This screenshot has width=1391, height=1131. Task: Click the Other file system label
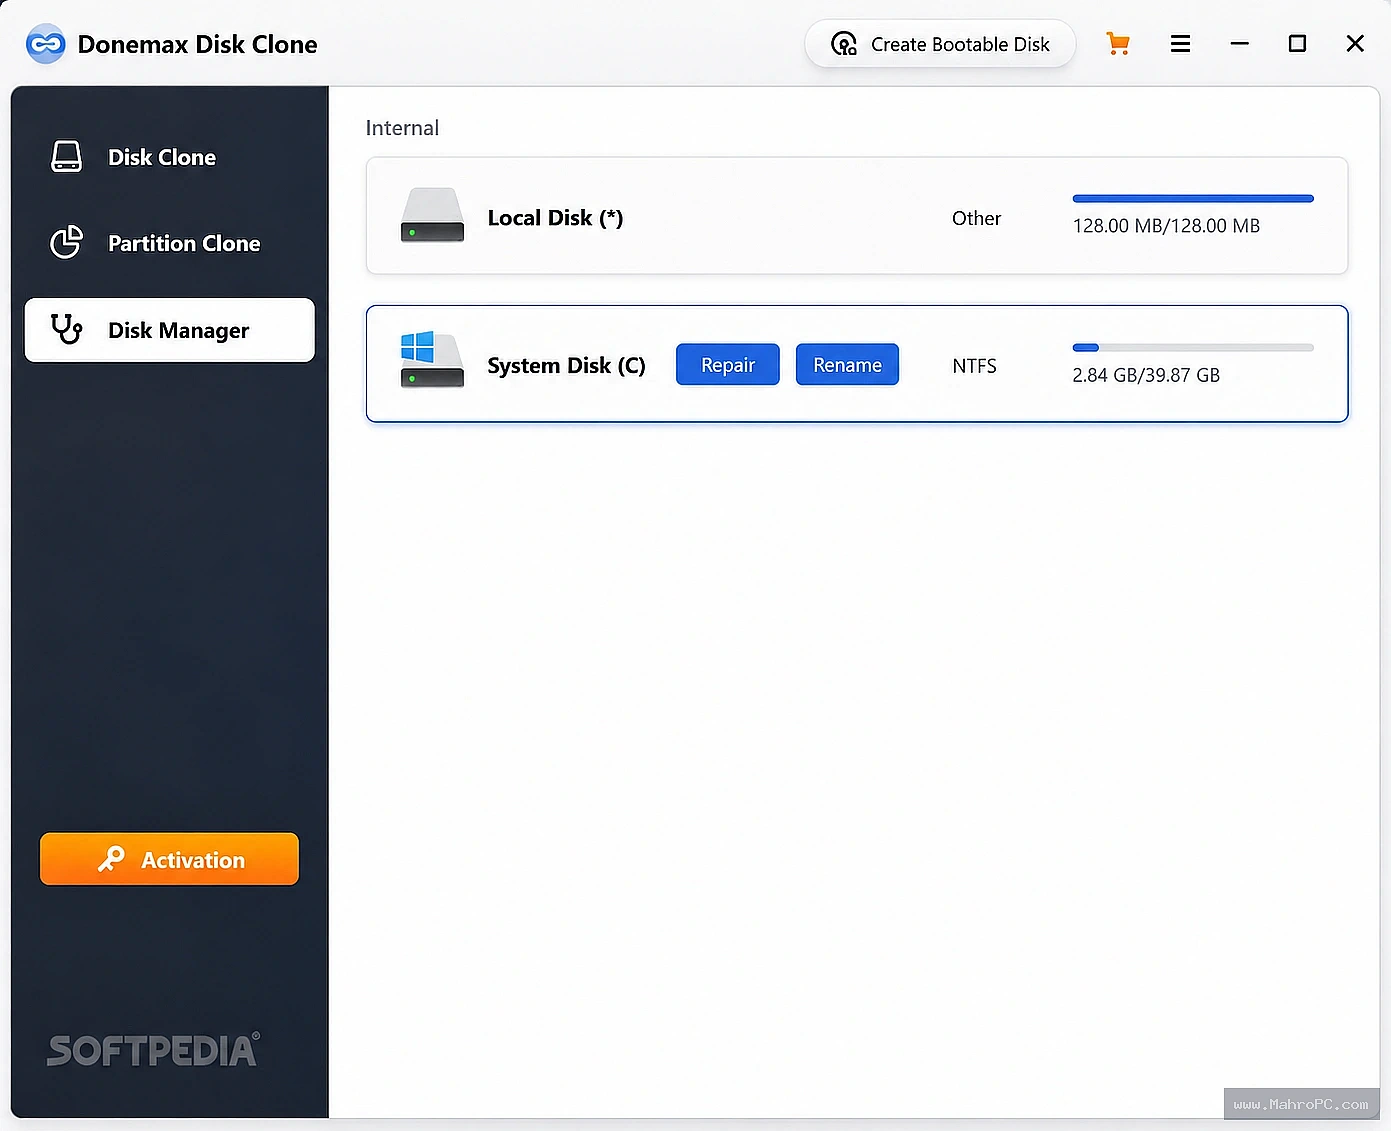point(976,218)
